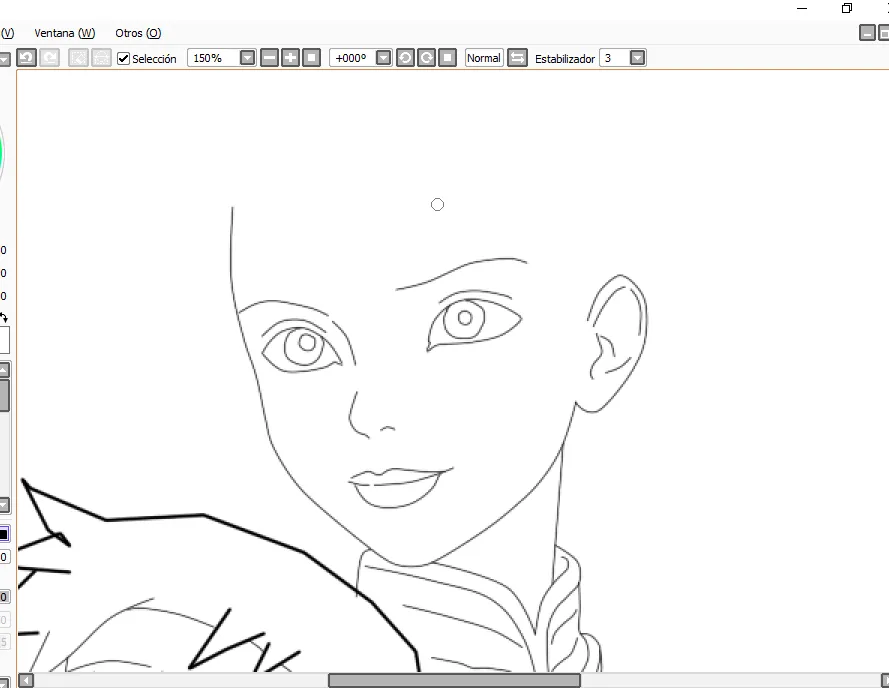Click the Estabilizador value 3 field

(x=615, y=58)
